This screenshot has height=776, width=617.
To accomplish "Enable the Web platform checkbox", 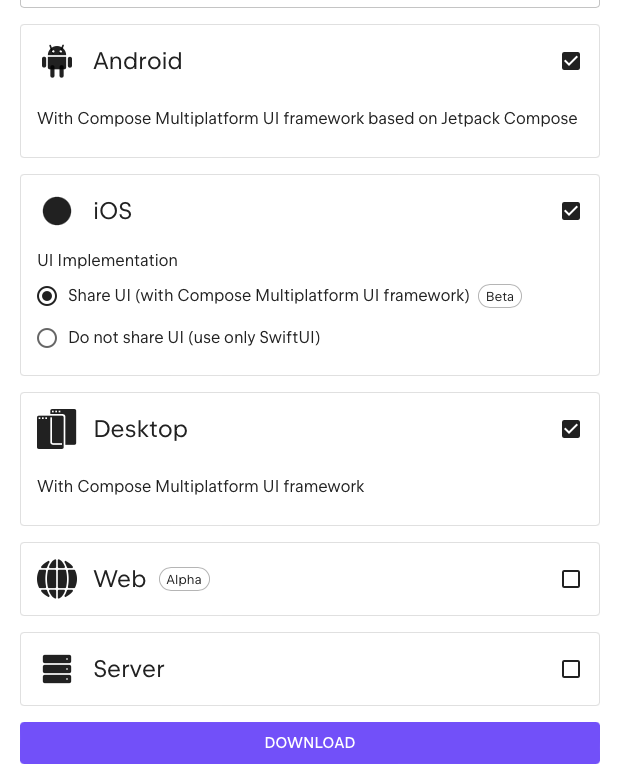I will pyautogui.click(x=571, y=579).
